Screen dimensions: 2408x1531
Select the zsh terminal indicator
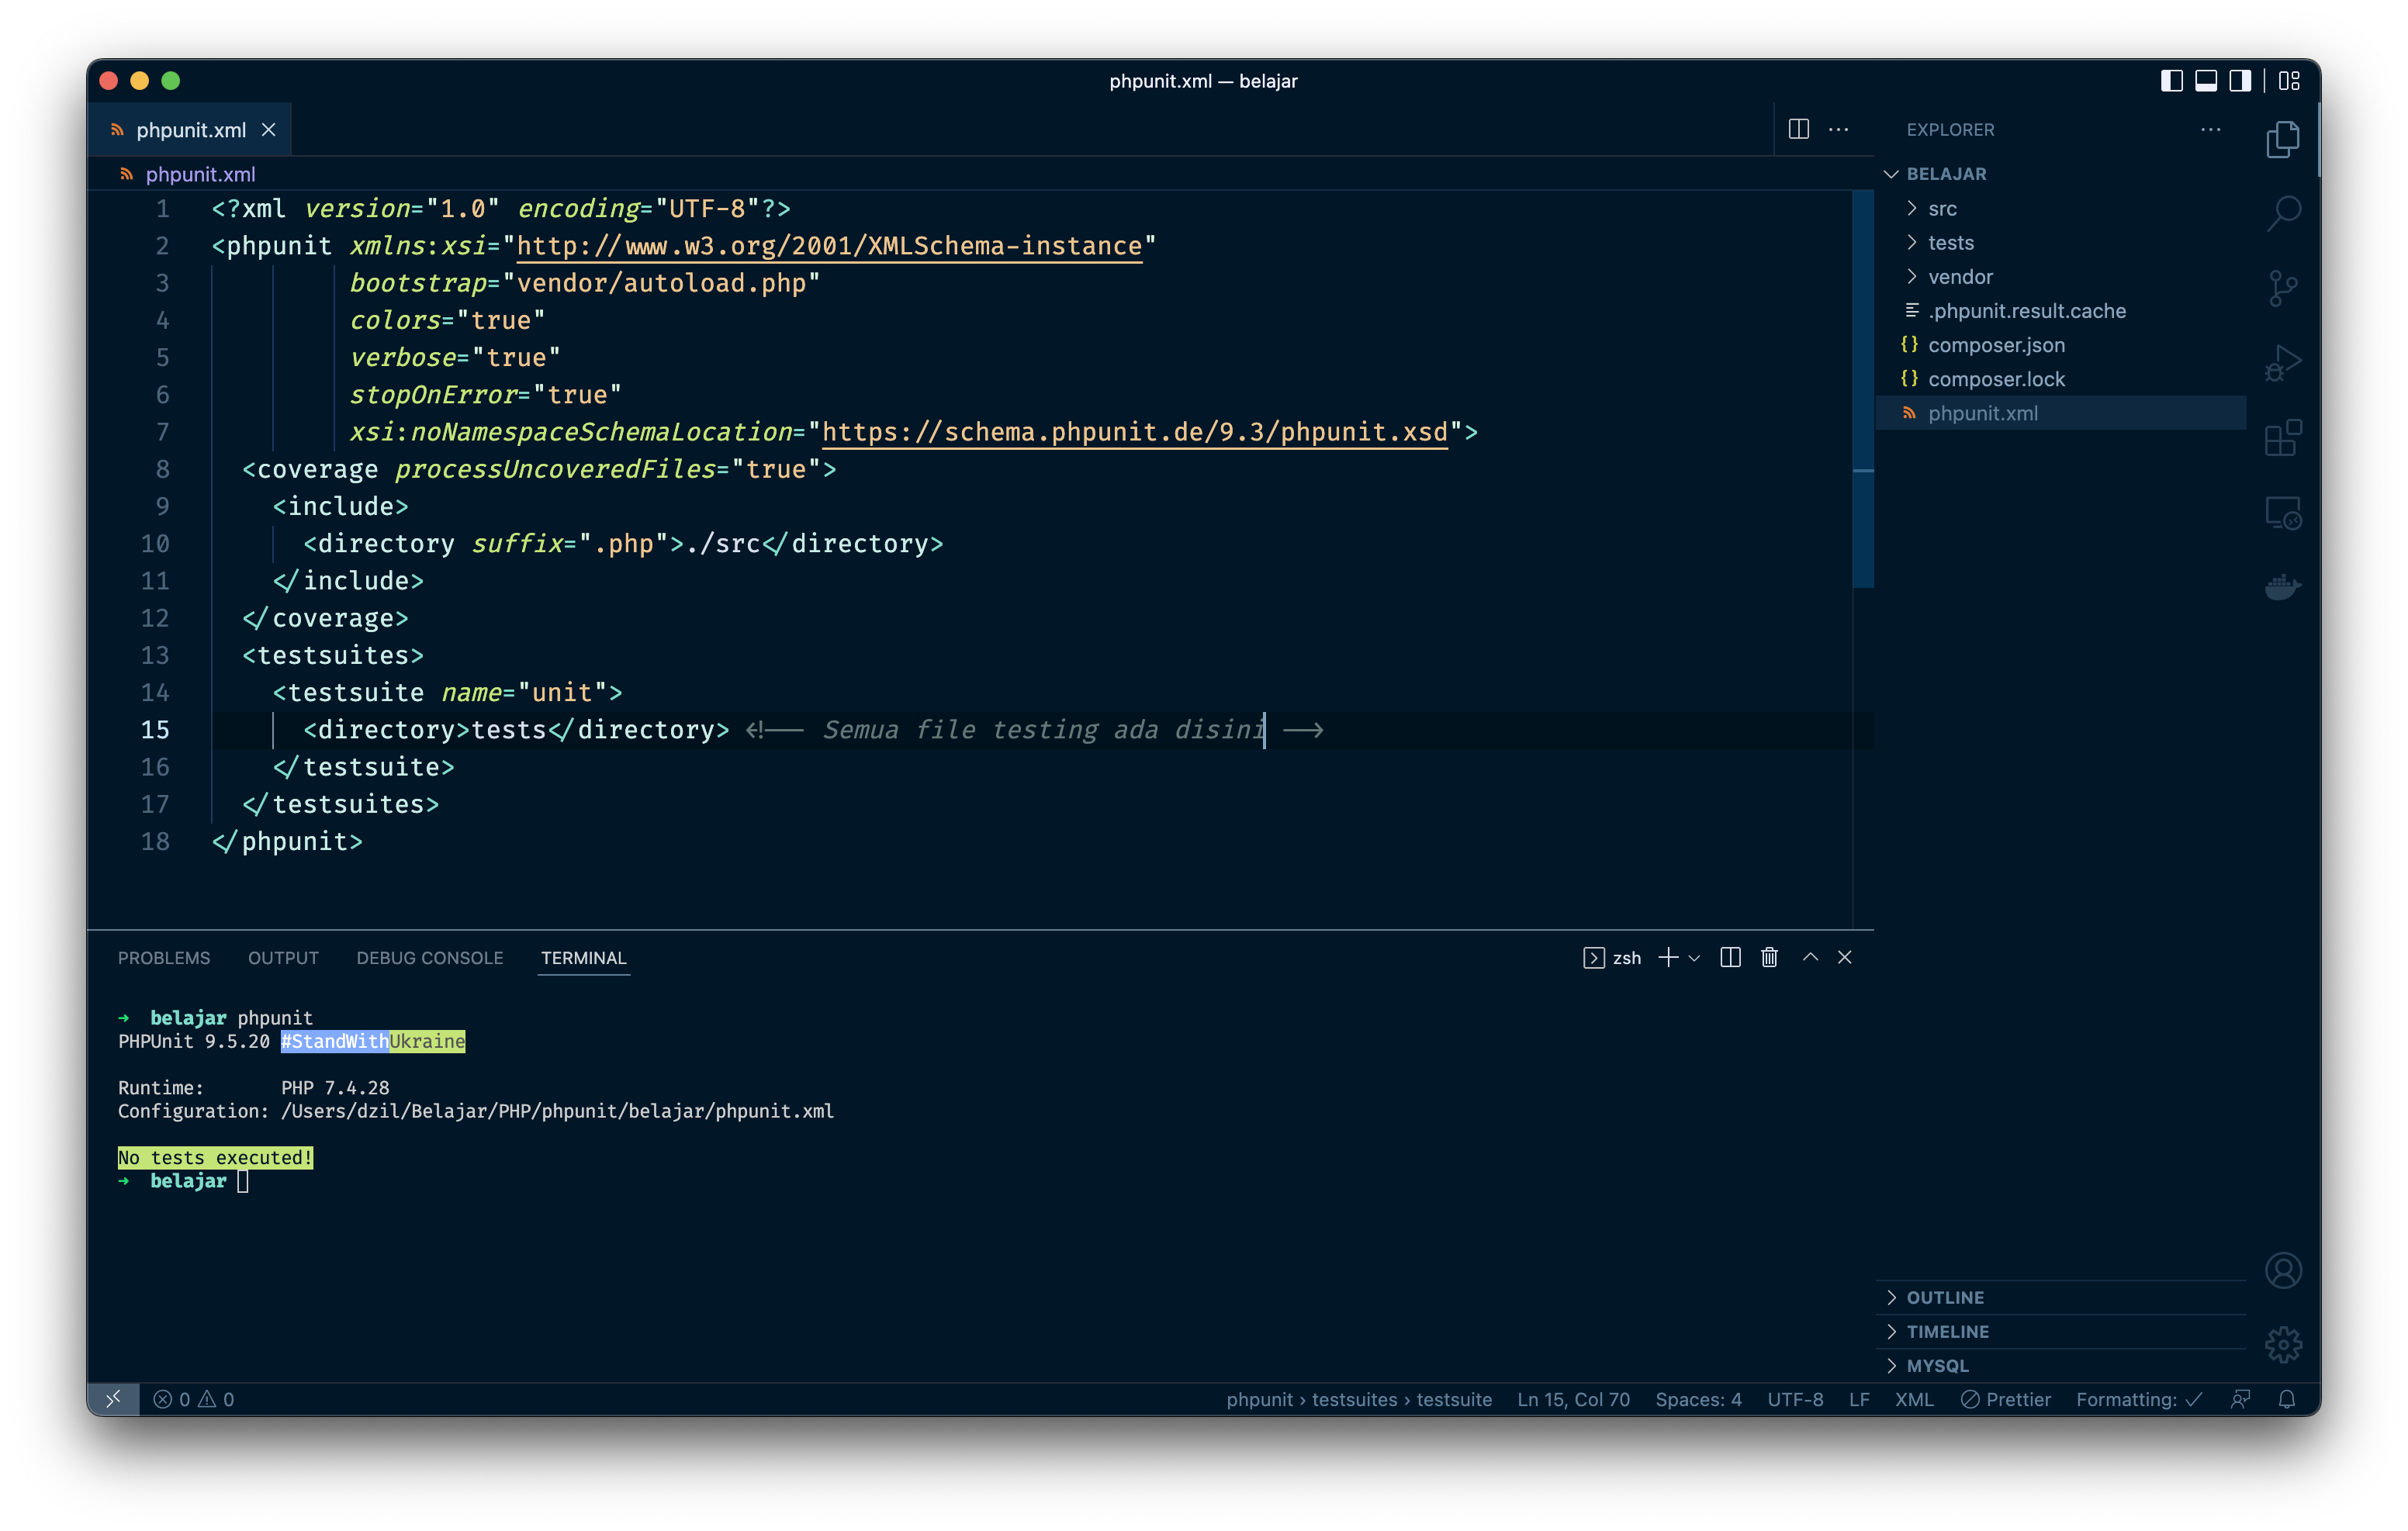coord(1612,958)
